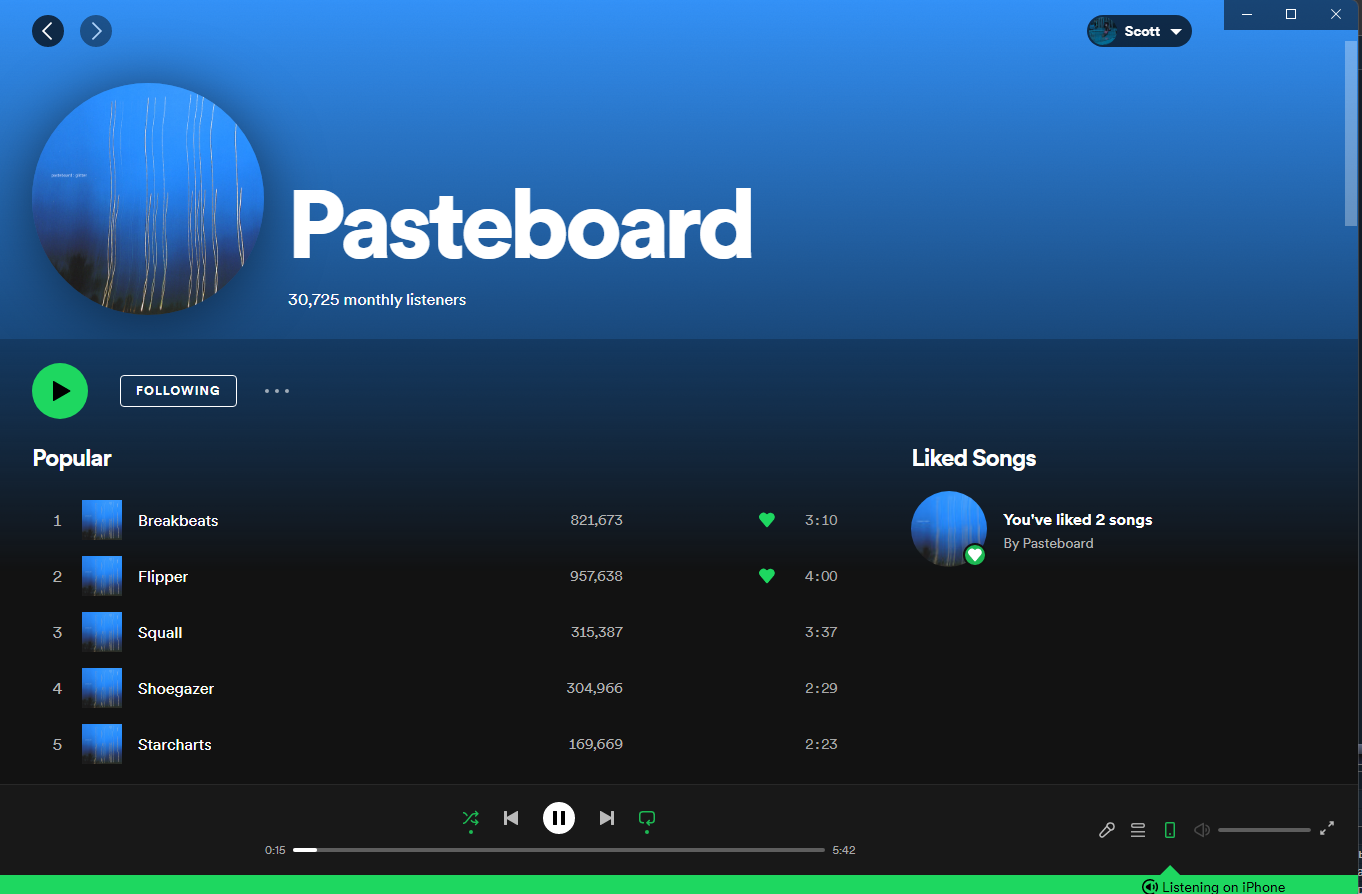
Task: Click the Liked Songs section heading
Action: point(974,458)
